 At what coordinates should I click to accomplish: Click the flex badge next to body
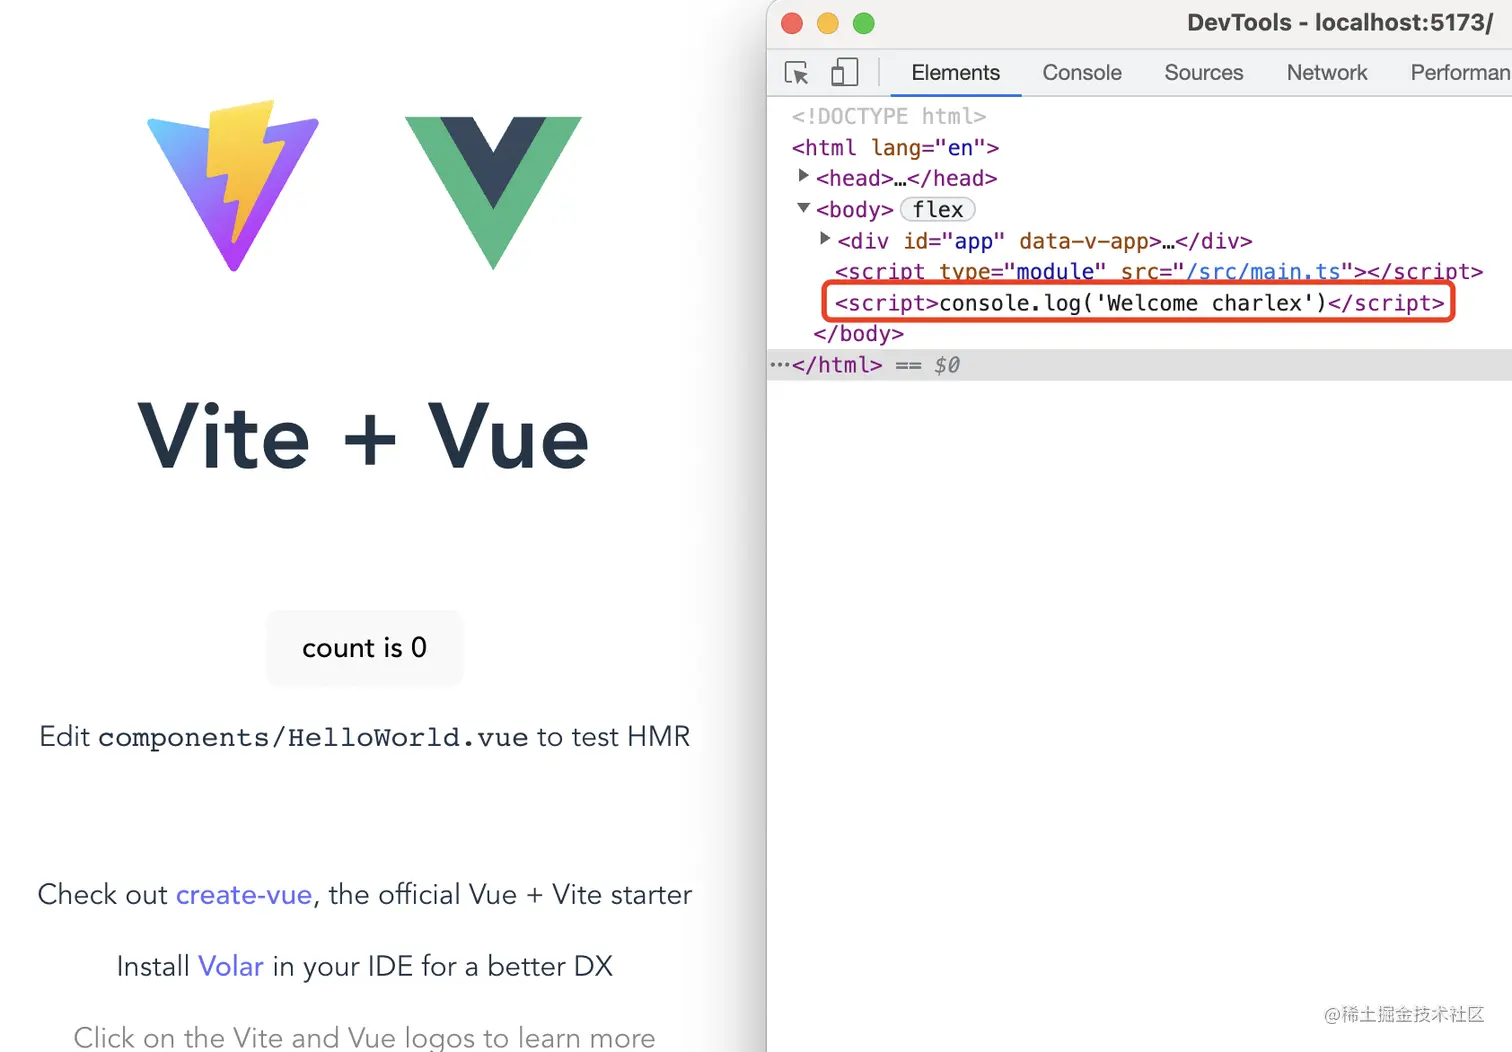coord(938,210)
